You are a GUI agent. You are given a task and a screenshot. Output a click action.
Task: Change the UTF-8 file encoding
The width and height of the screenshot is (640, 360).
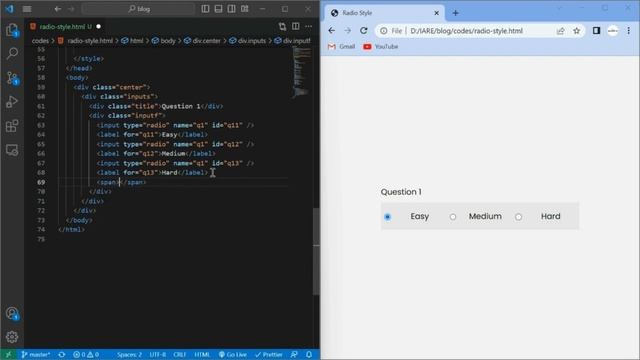(158, 354)
